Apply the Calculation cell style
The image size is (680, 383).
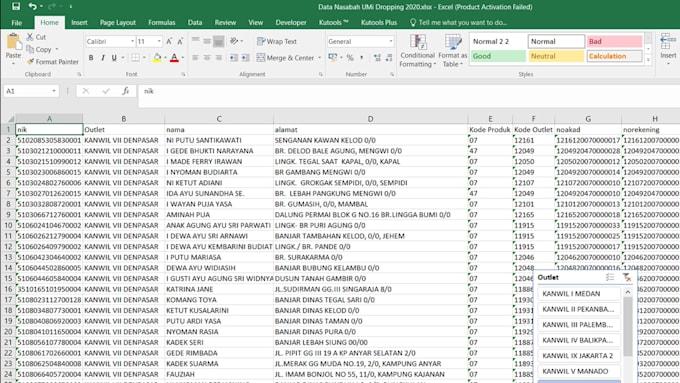coord(614,56)
